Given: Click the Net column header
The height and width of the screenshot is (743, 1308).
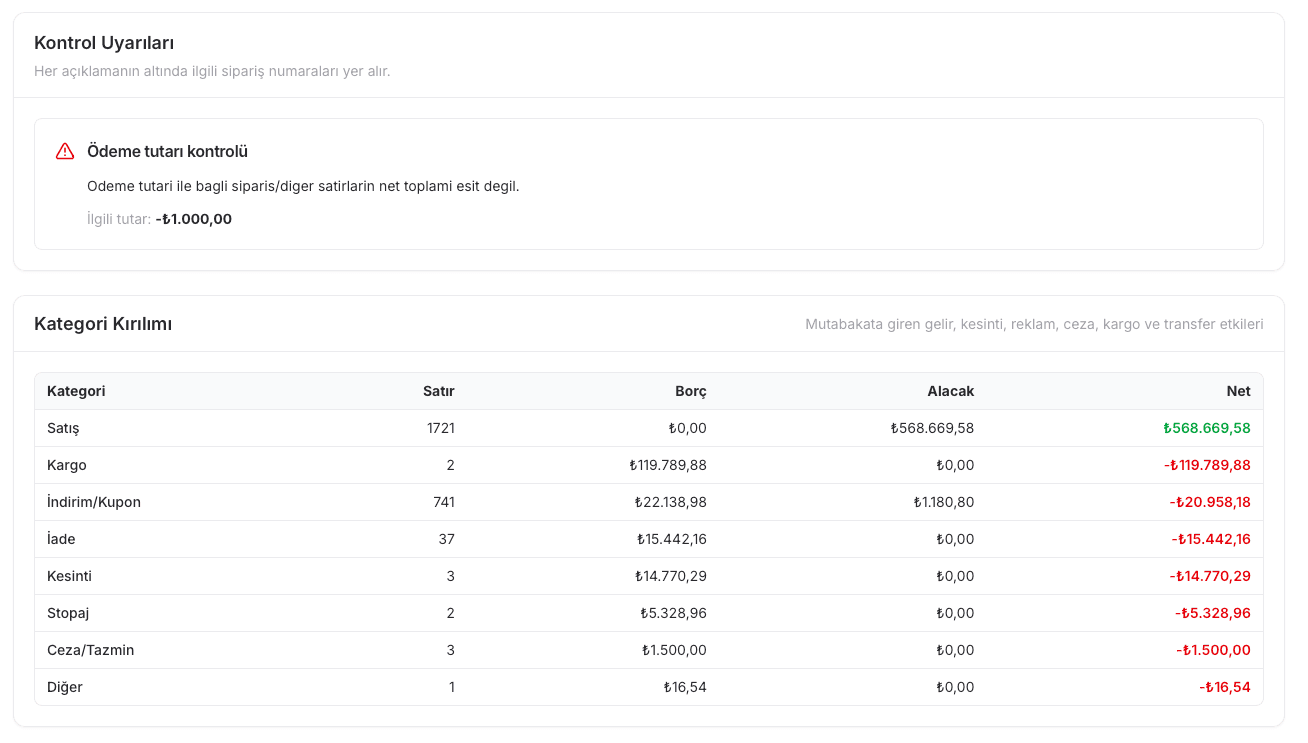Looking at the screenshot, I should (1238, 391).
